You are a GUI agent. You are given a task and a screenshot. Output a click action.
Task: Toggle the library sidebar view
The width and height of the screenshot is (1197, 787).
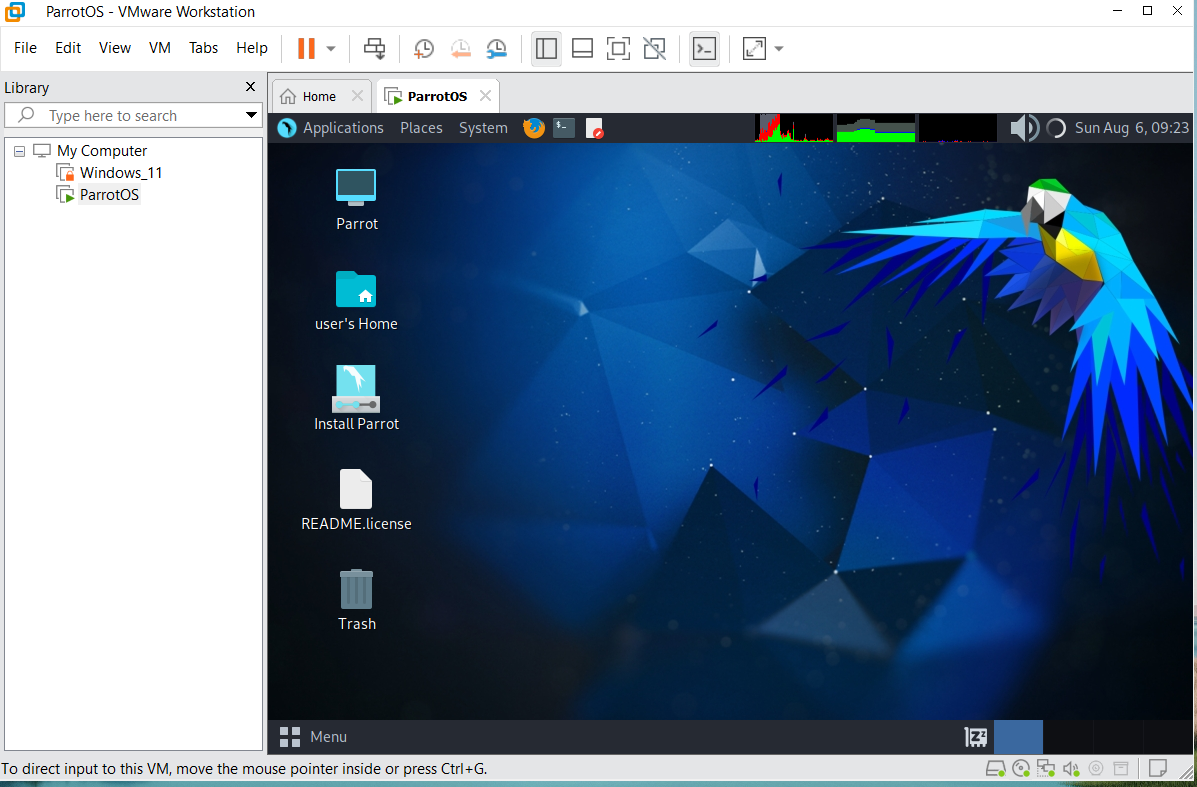(x=546, y=48)
